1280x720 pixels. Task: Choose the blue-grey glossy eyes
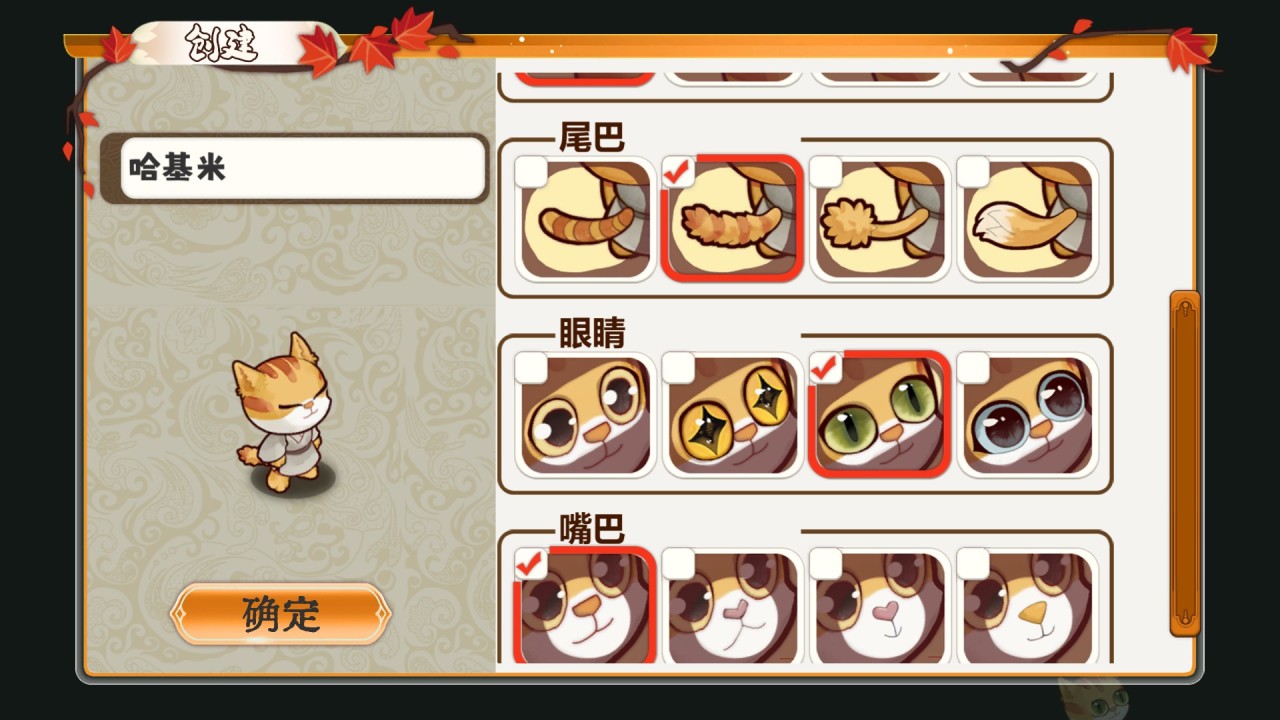[1028, 415]
